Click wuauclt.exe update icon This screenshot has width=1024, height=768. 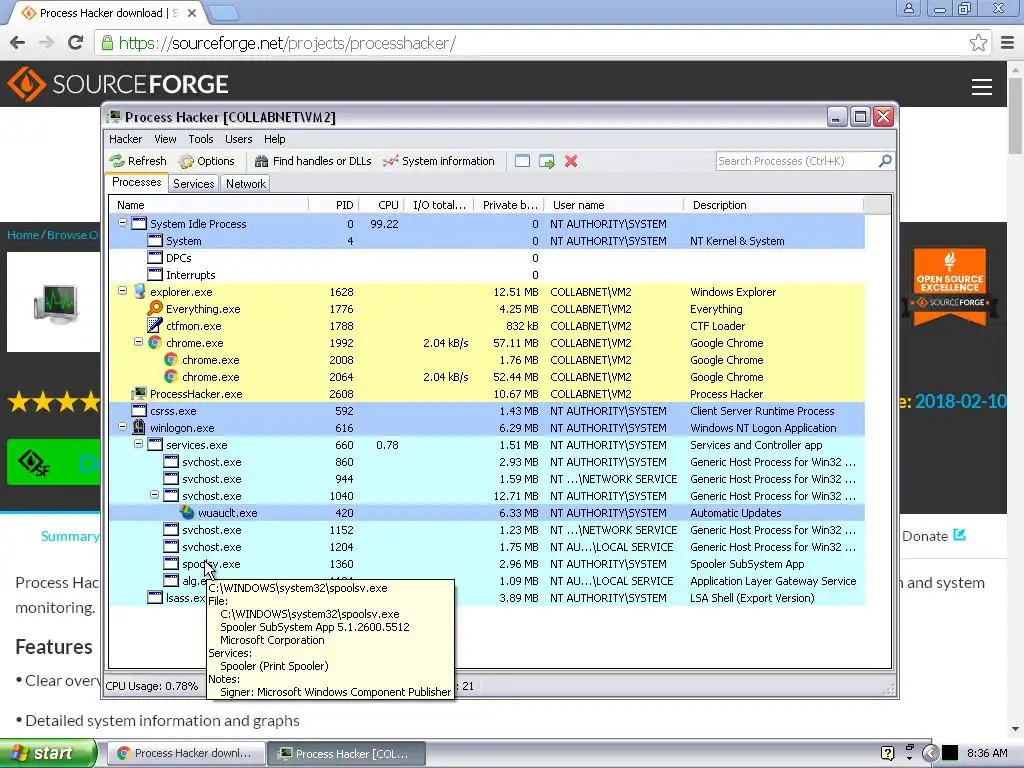[x=187, y=513]
